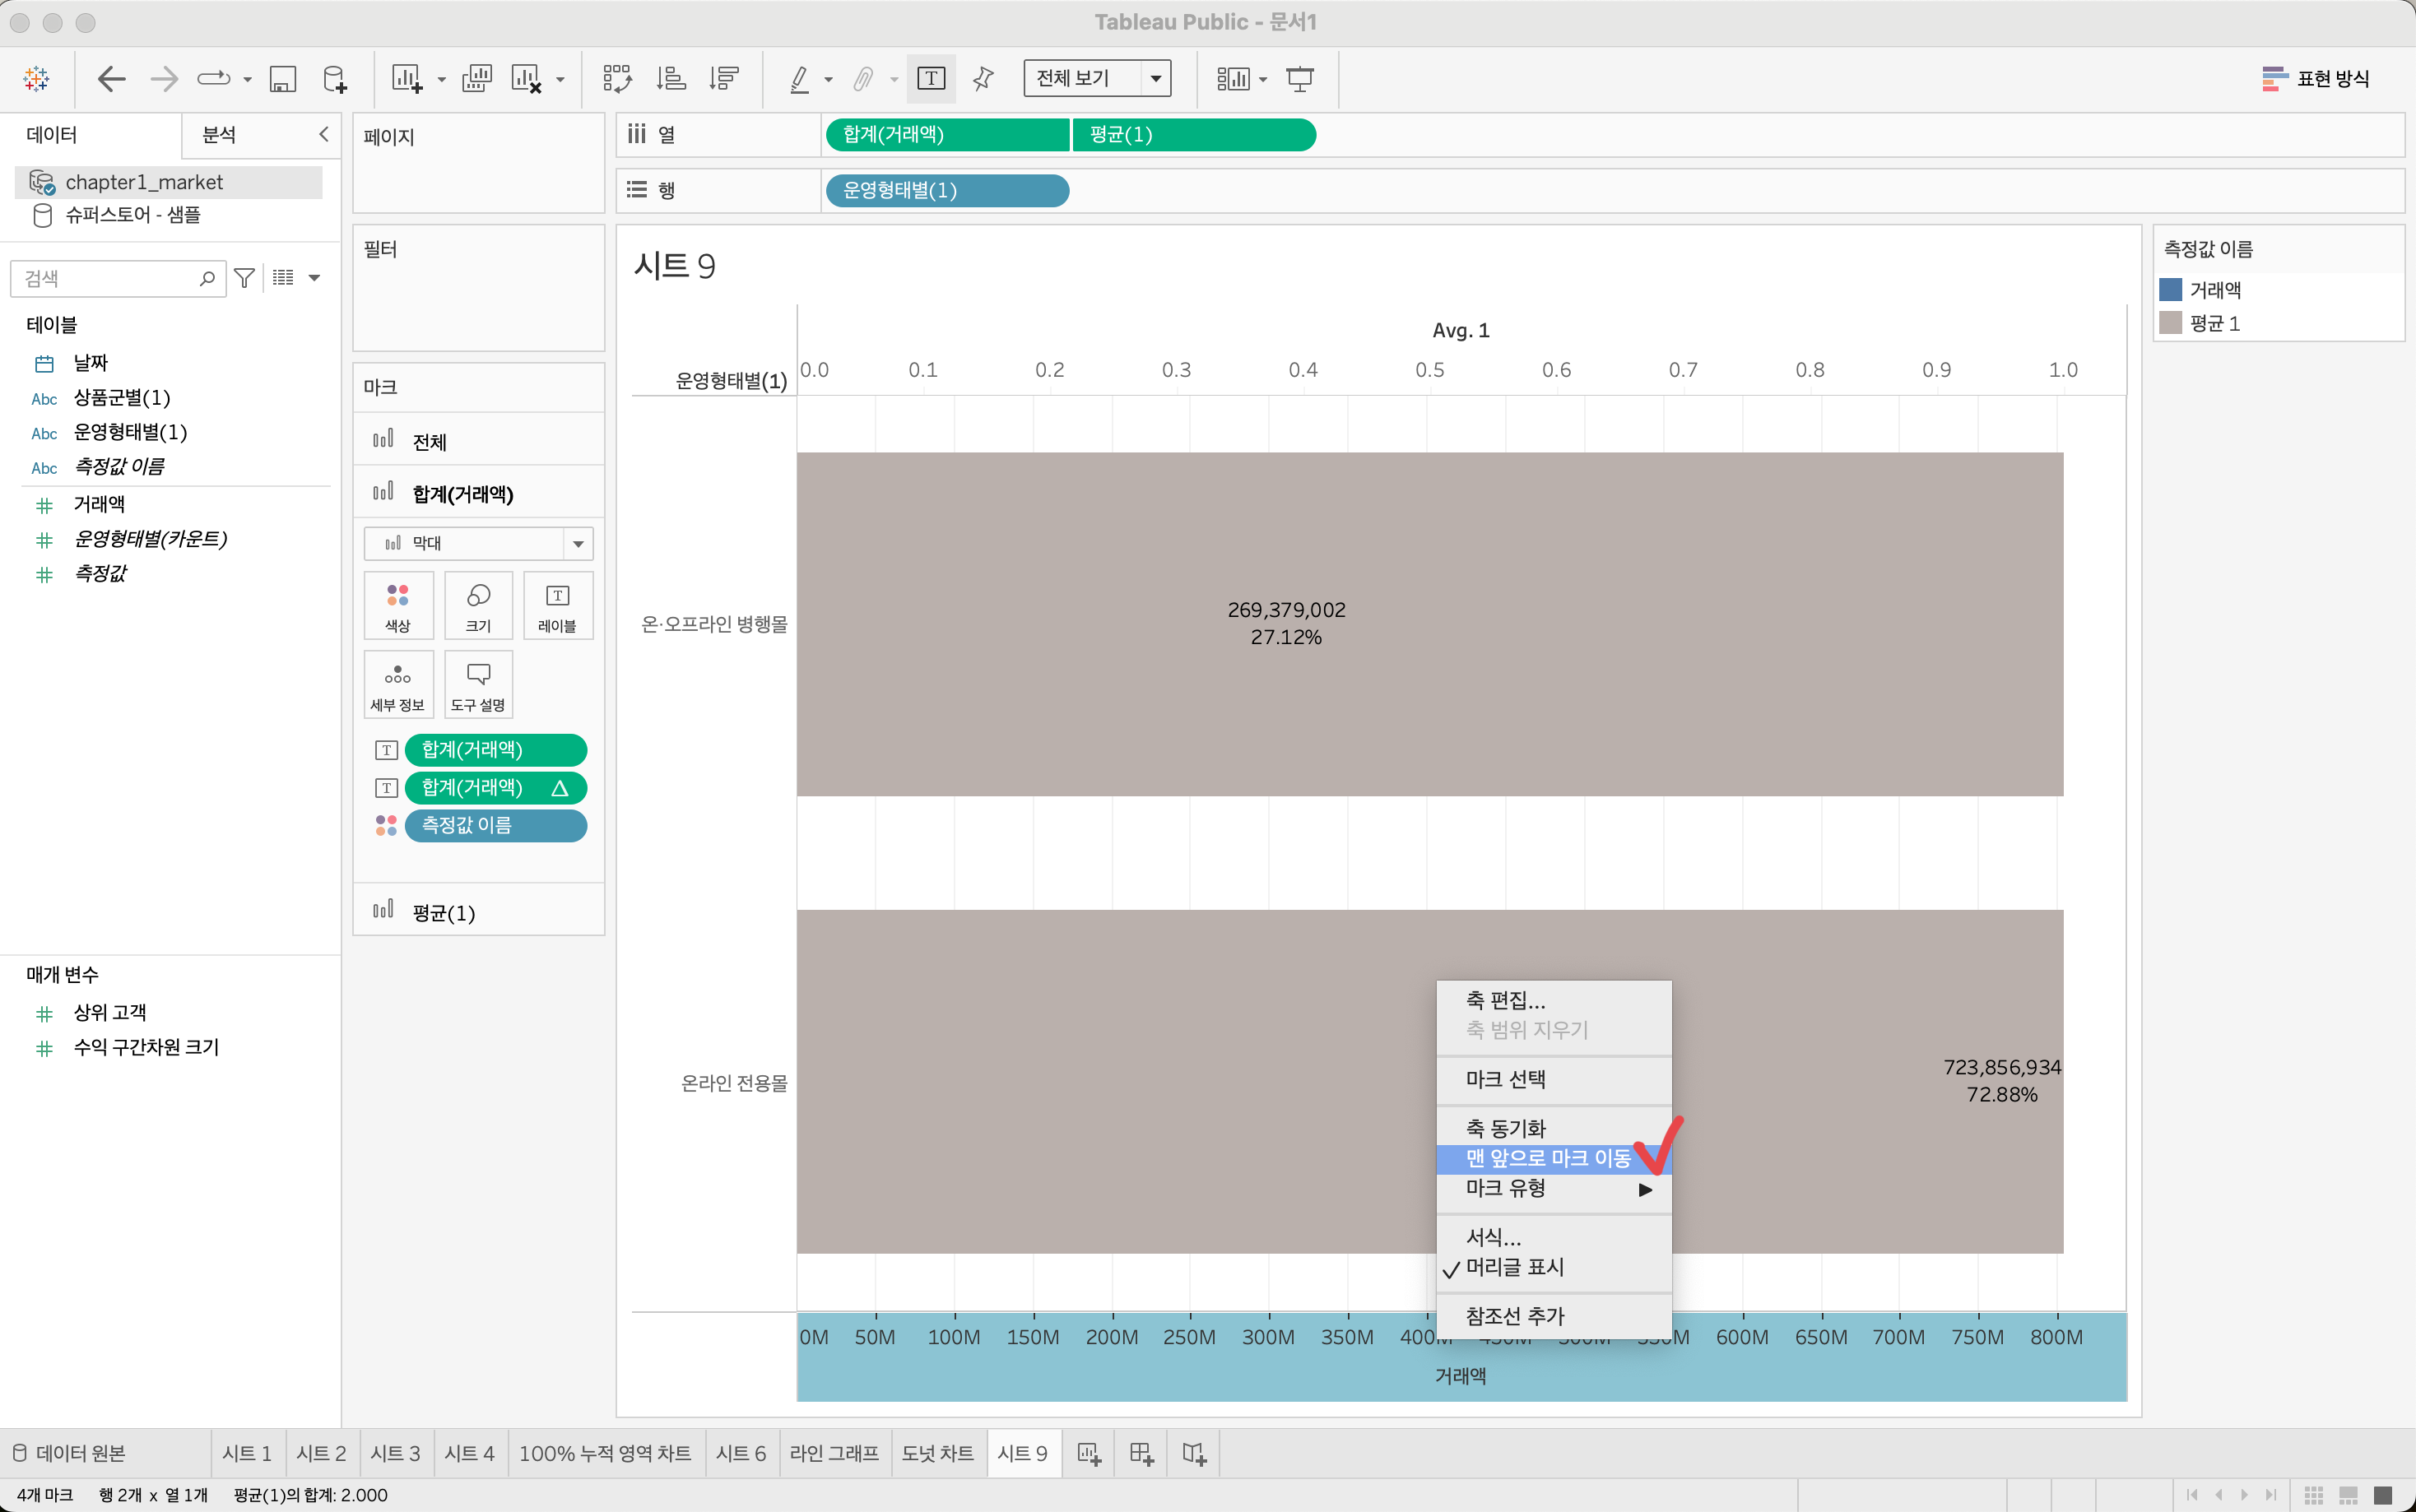Screen dimensions: 2416x1512
Task: Open the 막대 mark type dropdown
Action: coord(478,543)
